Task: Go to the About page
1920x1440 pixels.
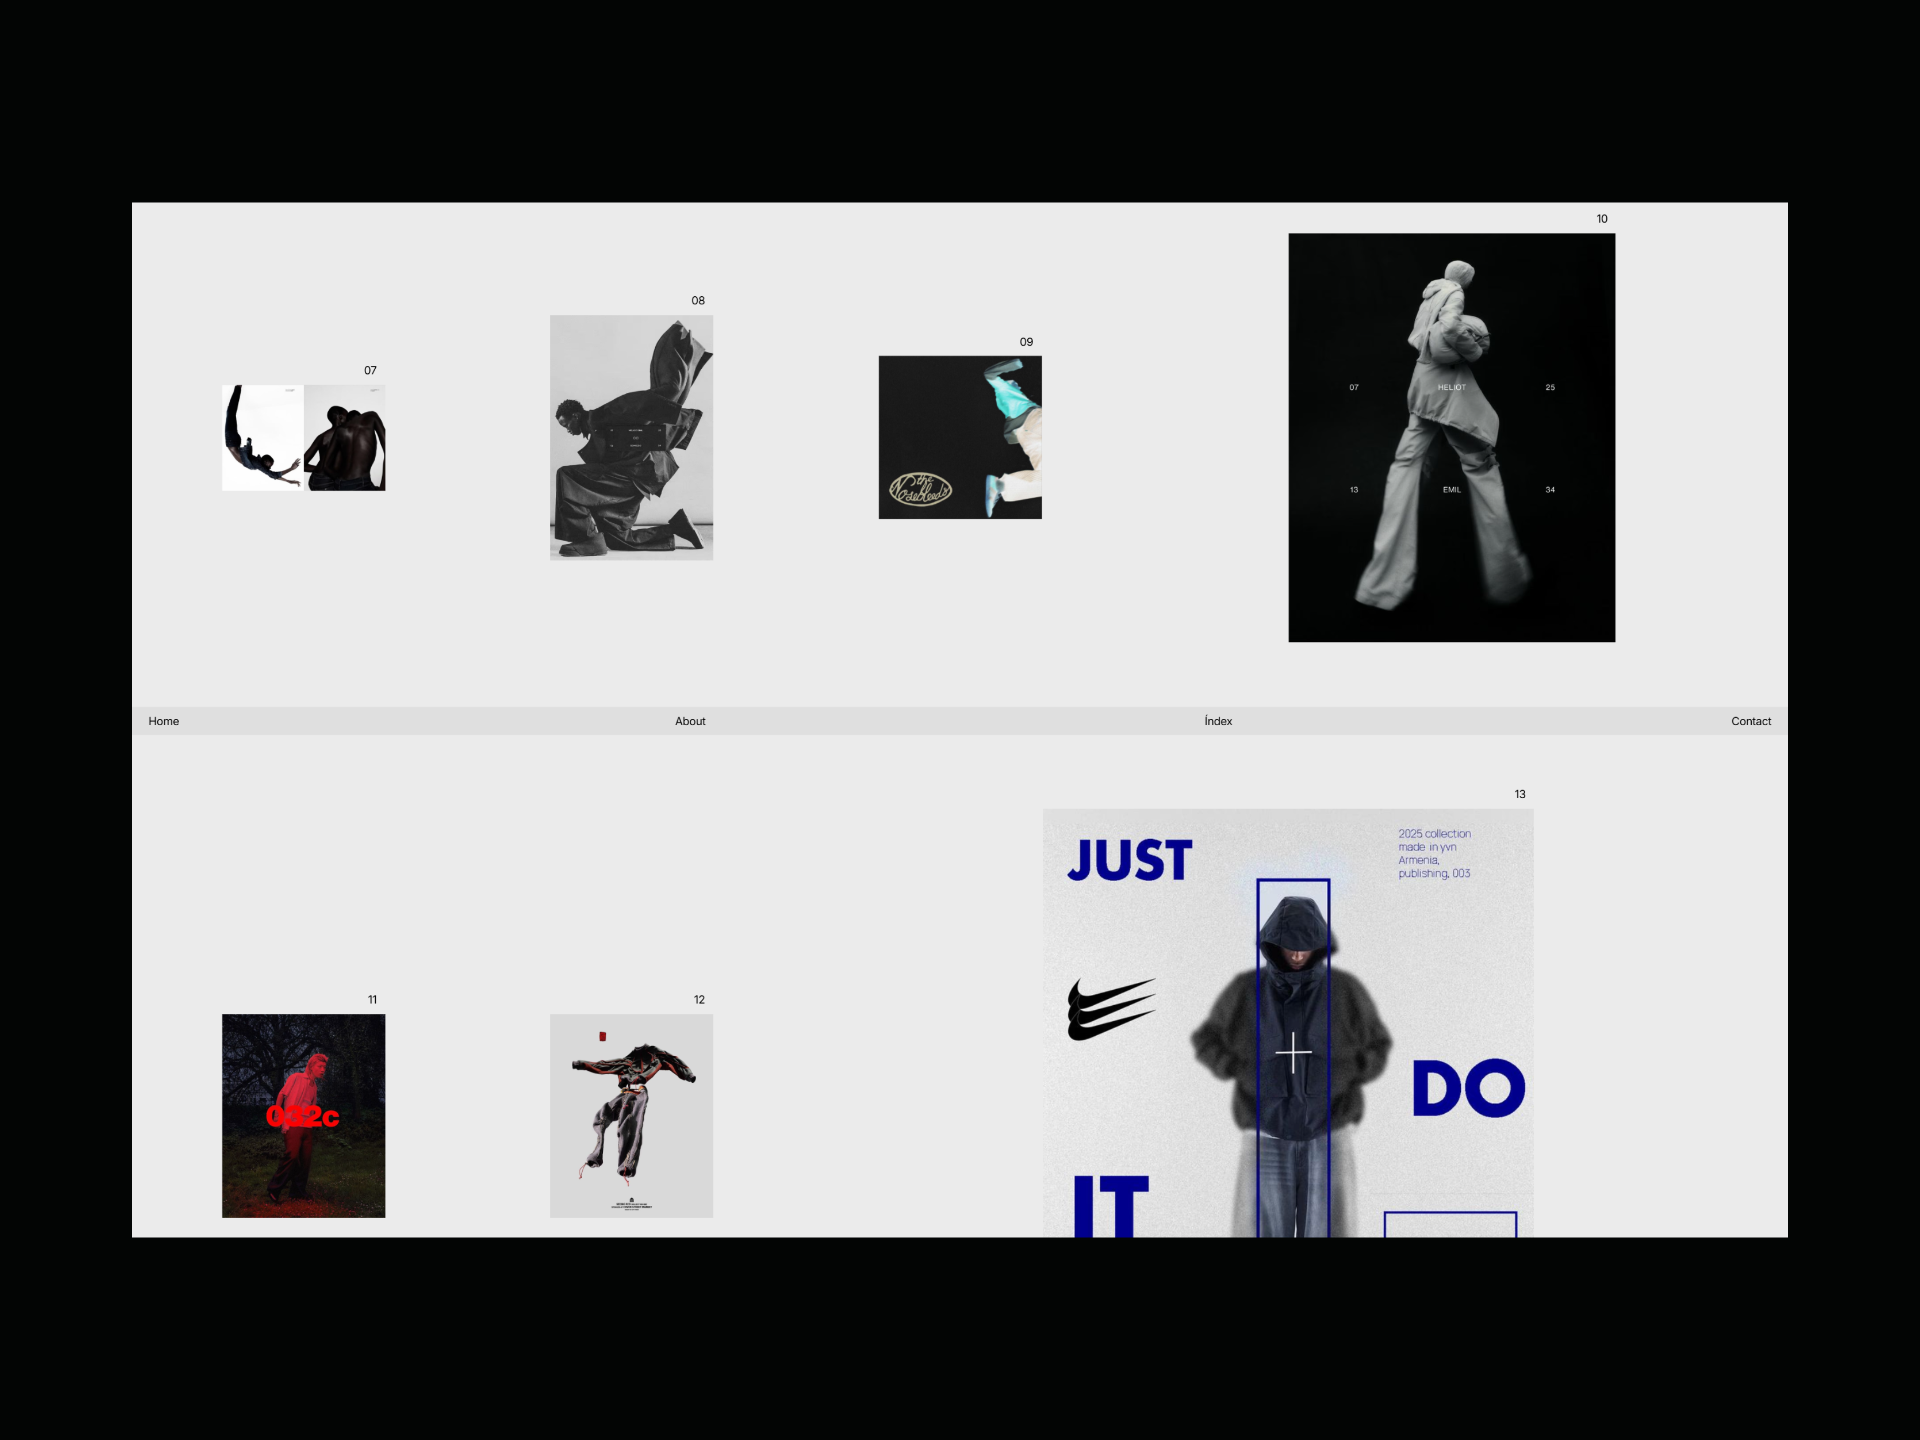Action: coord(690,721)
